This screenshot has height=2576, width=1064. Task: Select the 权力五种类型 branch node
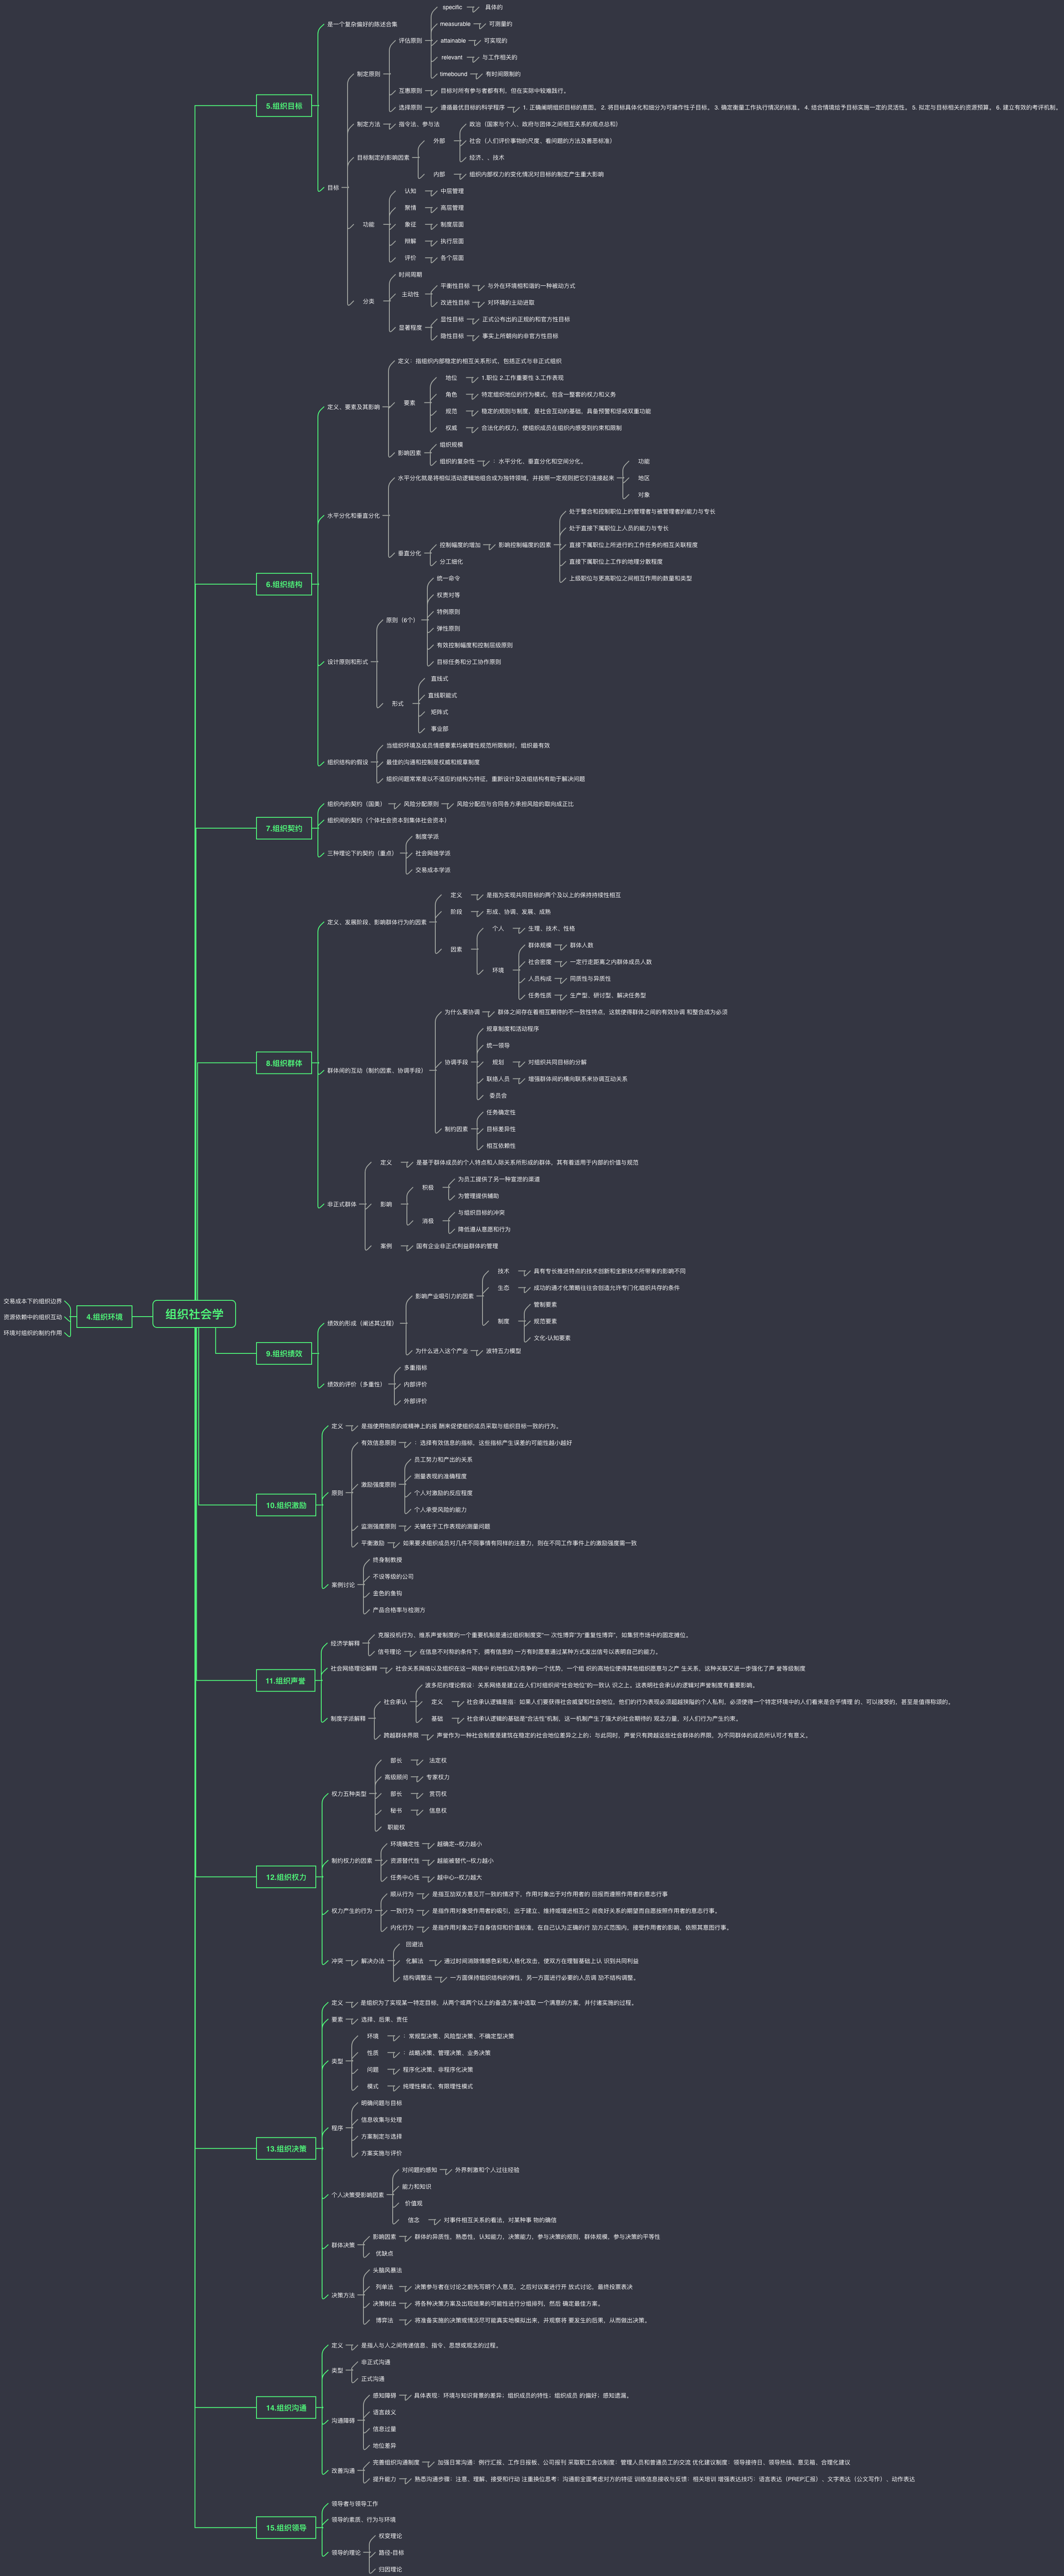coord(349,1794)
